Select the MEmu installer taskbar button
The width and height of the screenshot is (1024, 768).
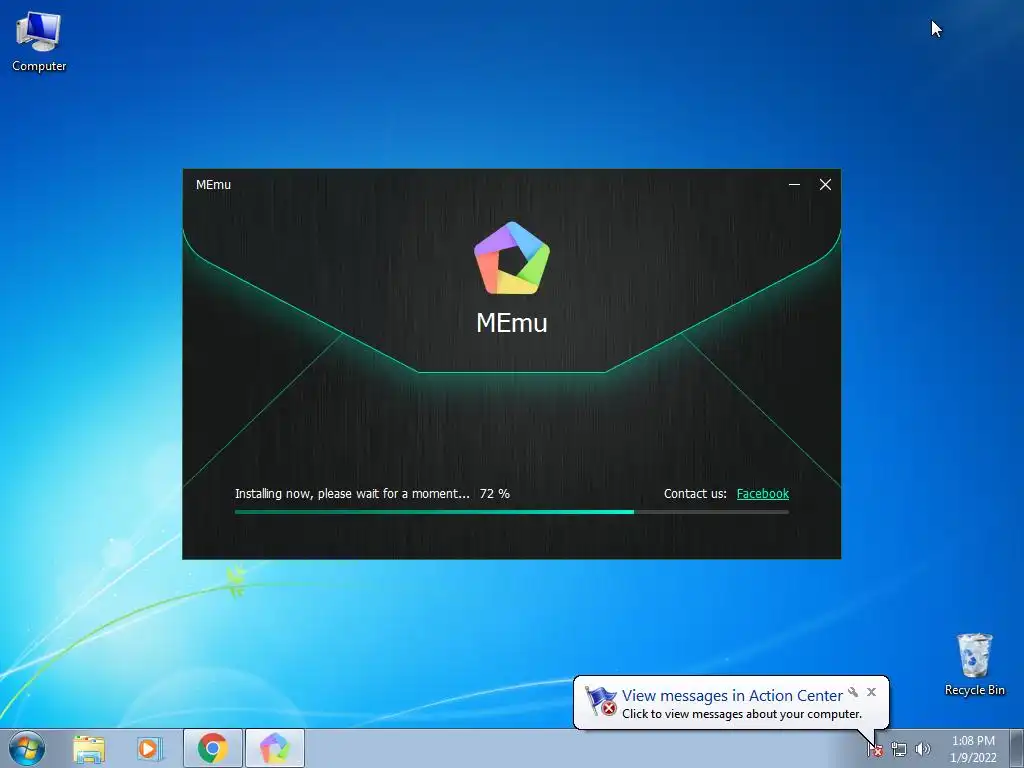[275, 748]
